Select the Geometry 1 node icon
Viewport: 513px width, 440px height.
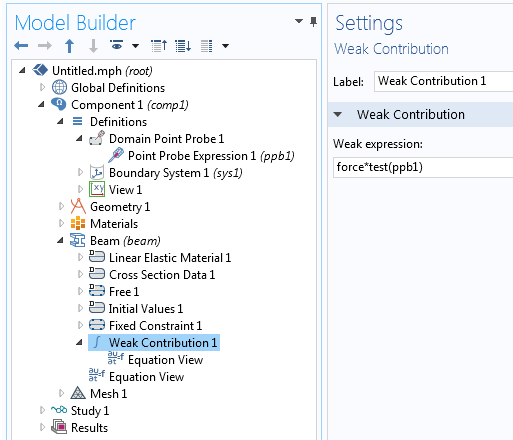pyautogui.click(x=78, y=207)
